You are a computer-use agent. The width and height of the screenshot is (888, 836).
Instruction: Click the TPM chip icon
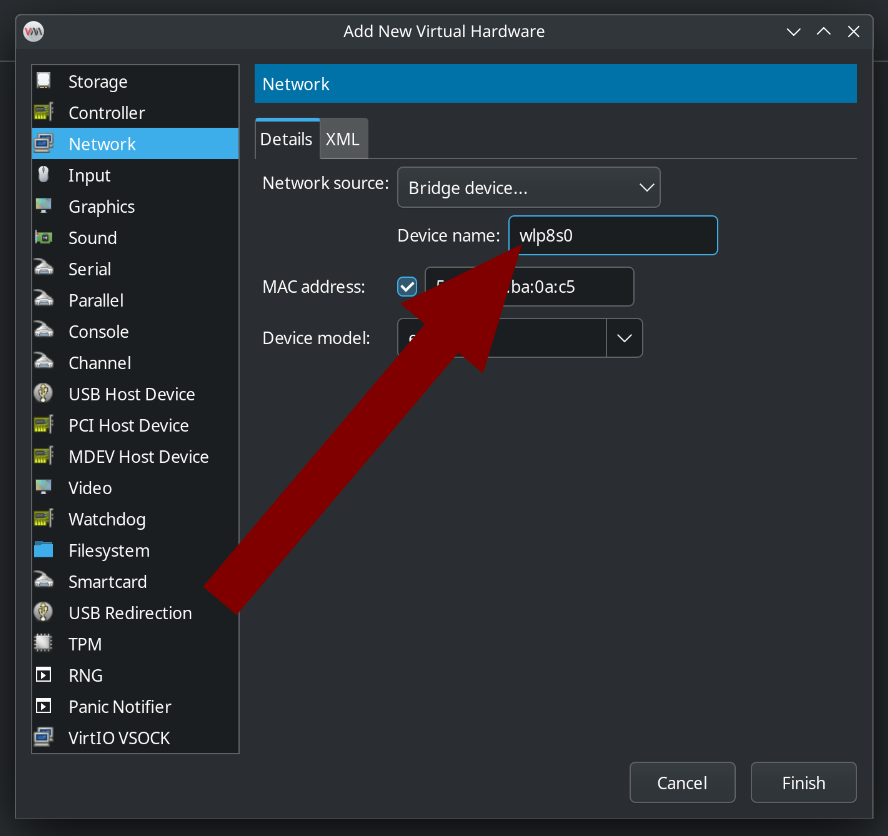[44, 643]
